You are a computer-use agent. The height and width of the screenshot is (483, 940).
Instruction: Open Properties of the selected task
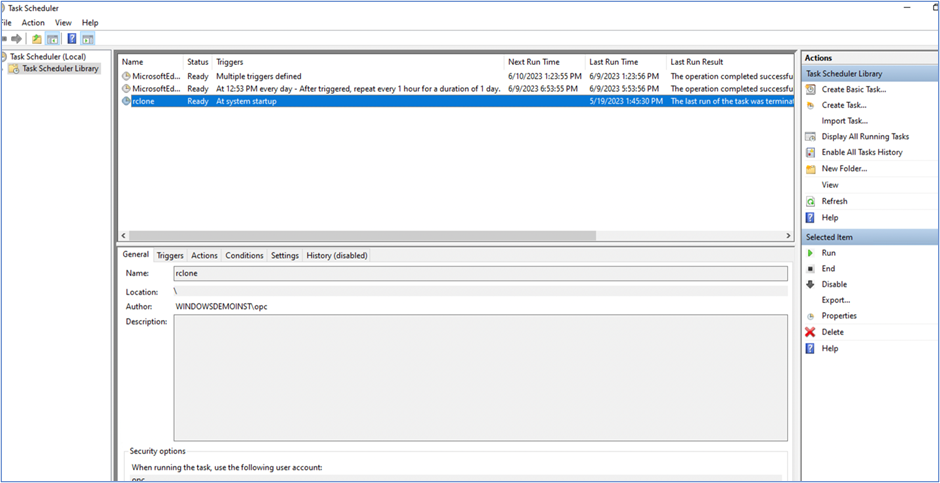(839, 316)
